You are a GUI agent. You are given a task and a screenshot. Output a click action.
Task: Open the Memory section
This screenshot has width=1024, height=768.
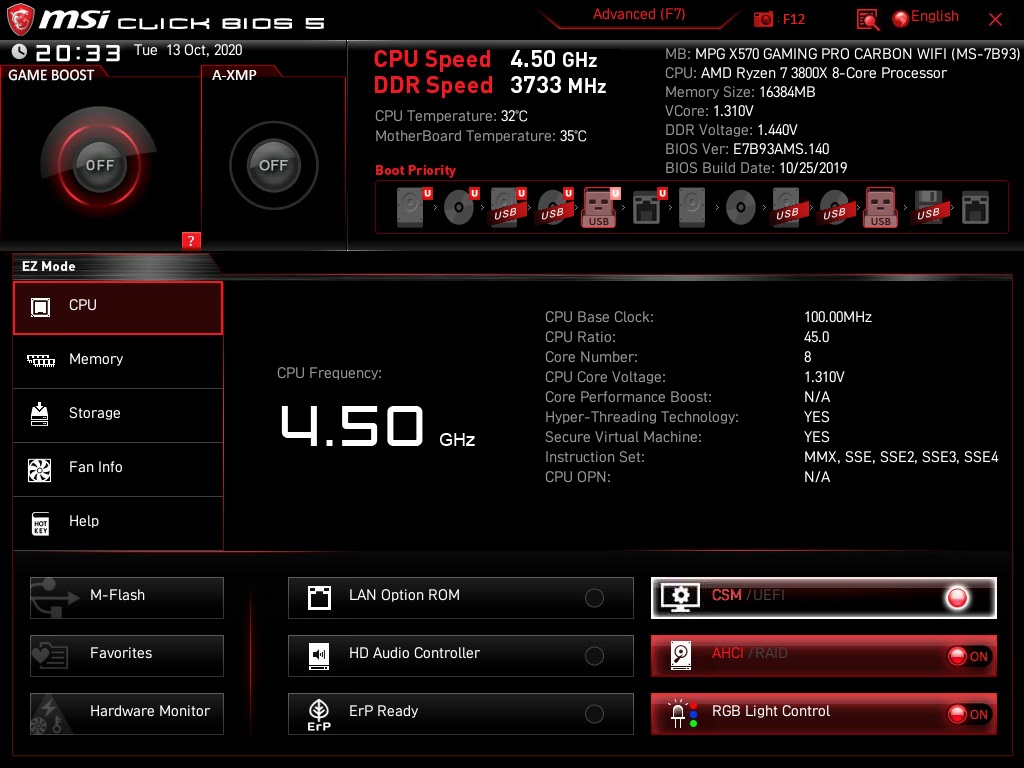118,361
